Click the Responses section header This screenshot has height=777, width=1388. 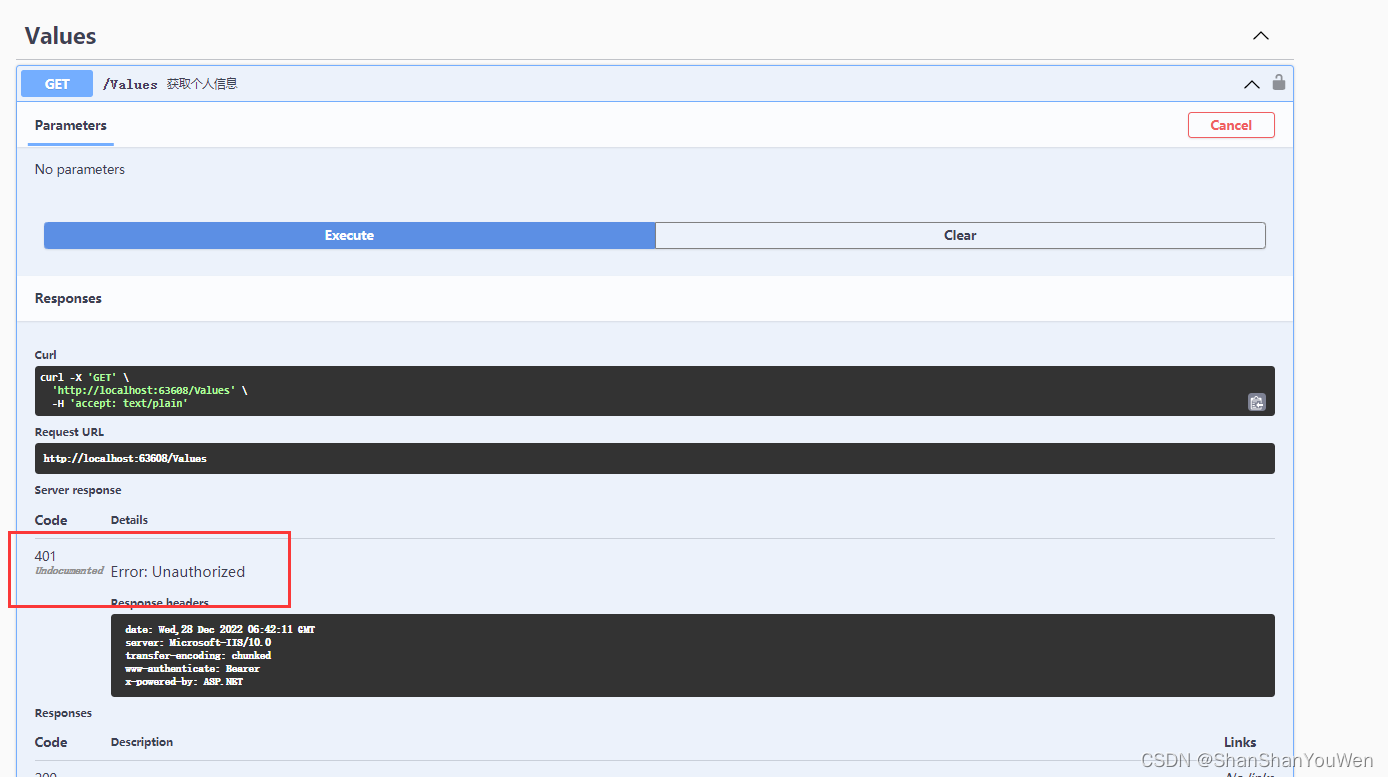(67, 297)
